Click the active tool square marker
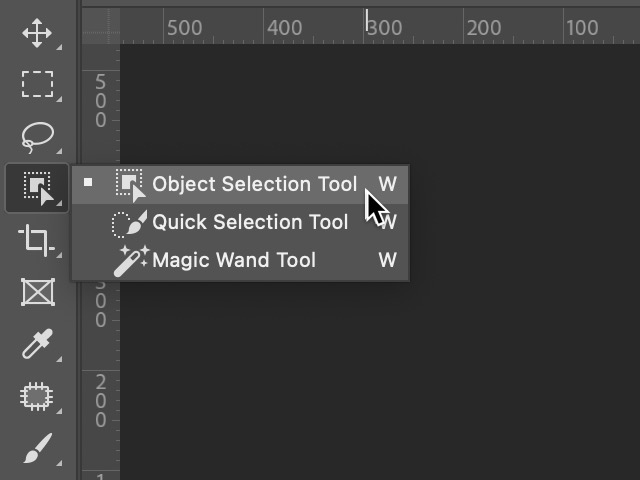640x480 pixels. [x=89, y=183]
